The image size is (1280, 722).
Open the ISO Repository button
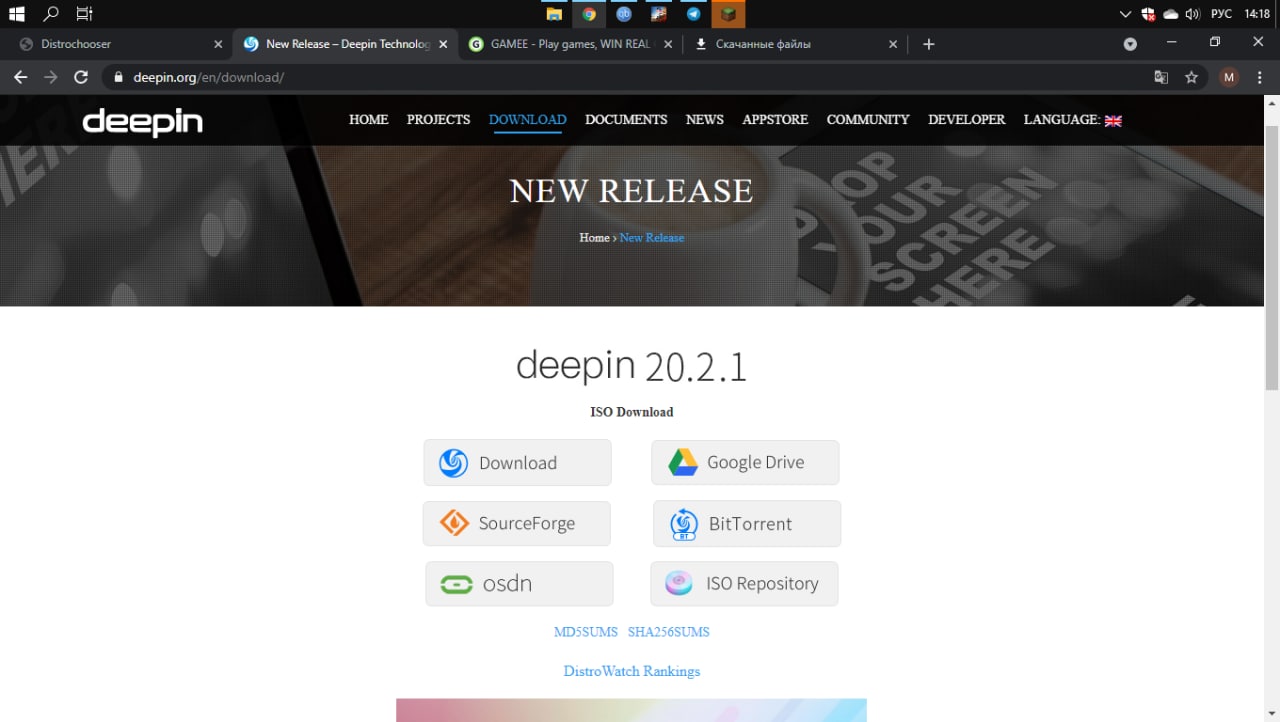point(744,583)
